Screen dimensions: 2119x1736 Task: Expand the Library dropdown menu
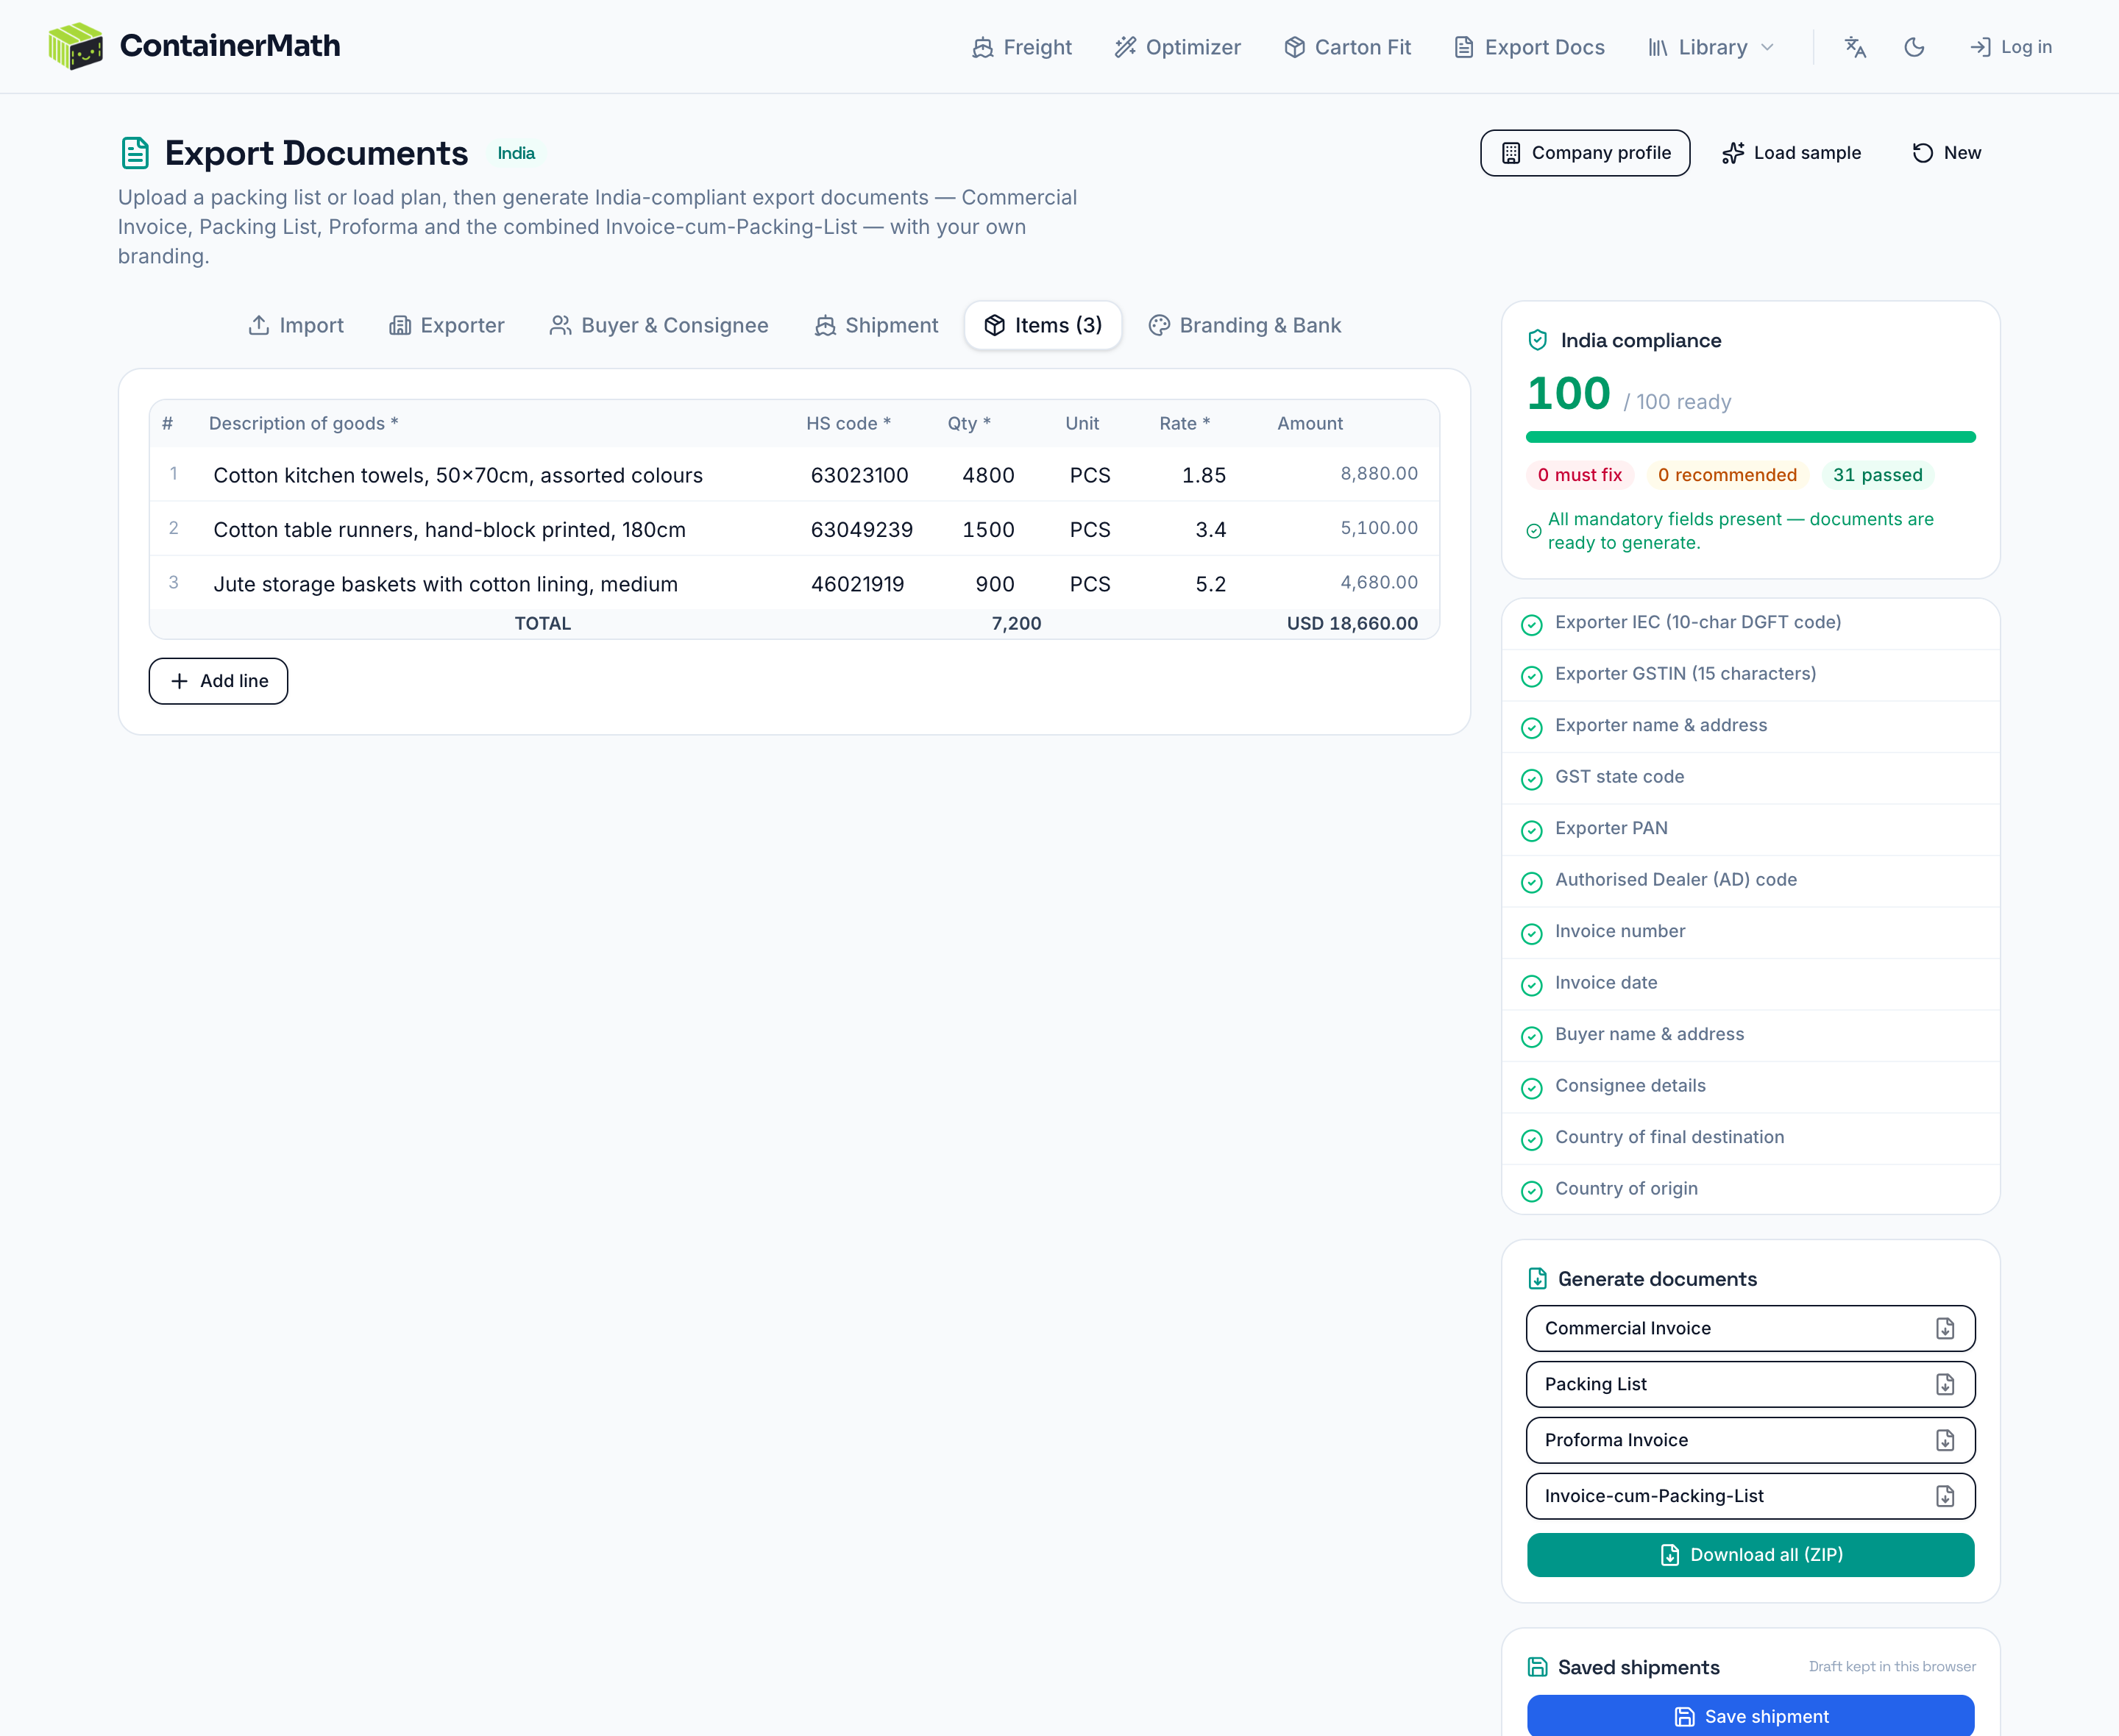1711,47
